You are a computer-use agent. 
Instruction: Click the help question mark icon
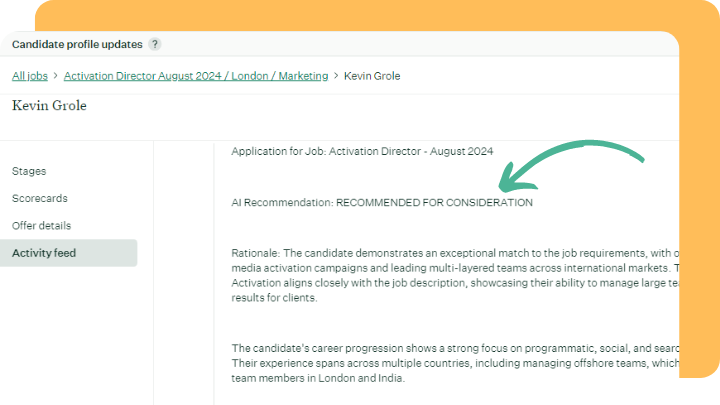[x=155, y=44]
